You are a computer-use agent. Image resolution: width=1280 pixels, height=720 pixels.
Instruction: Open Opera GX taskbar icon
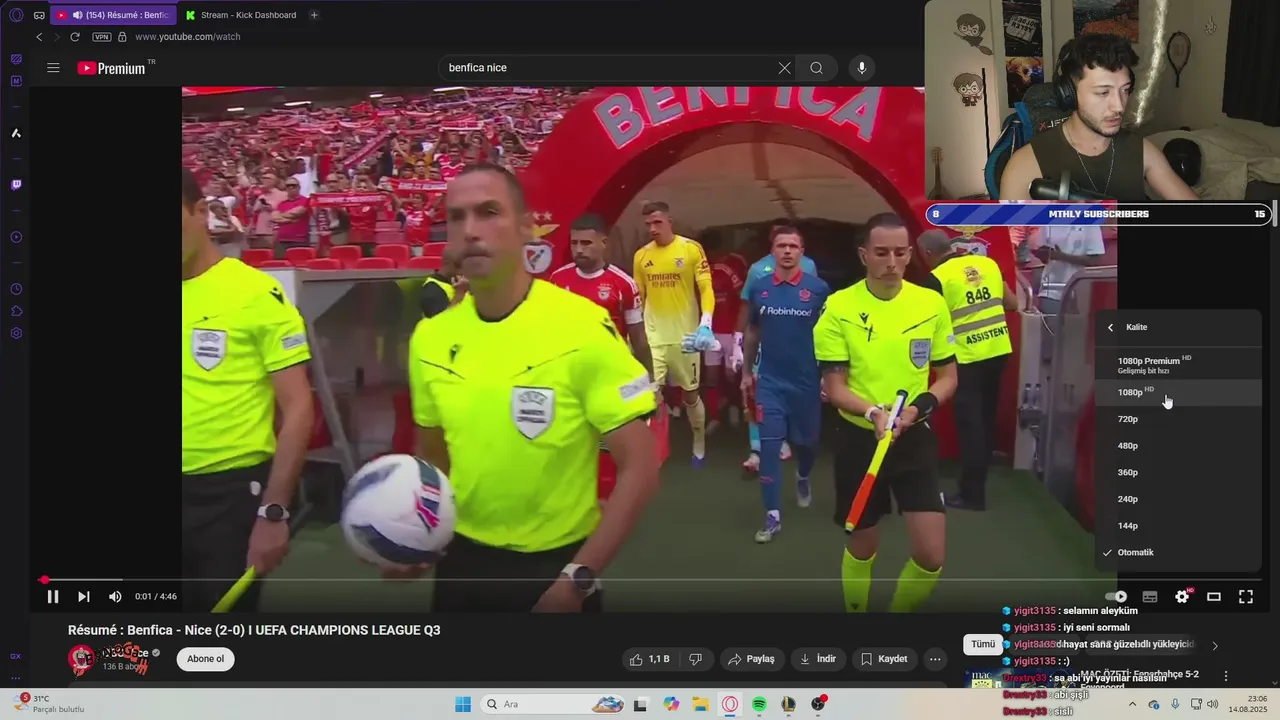pos(730,704)
